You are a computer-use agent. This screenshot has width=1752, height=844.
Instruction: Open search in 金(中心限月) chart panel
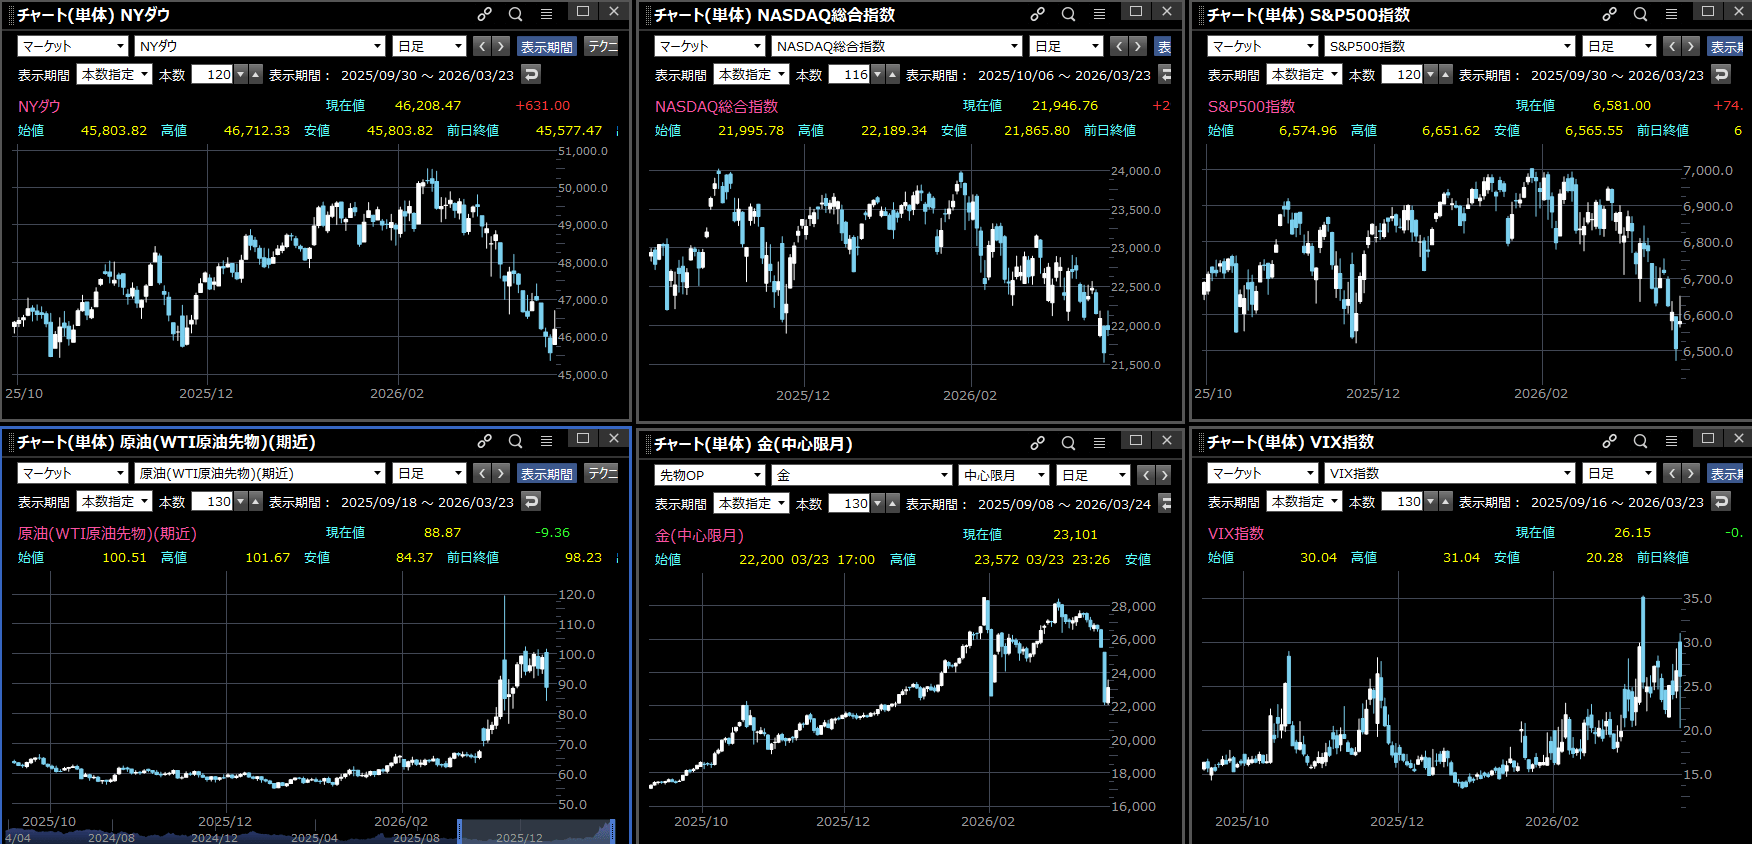point(1068,443)
